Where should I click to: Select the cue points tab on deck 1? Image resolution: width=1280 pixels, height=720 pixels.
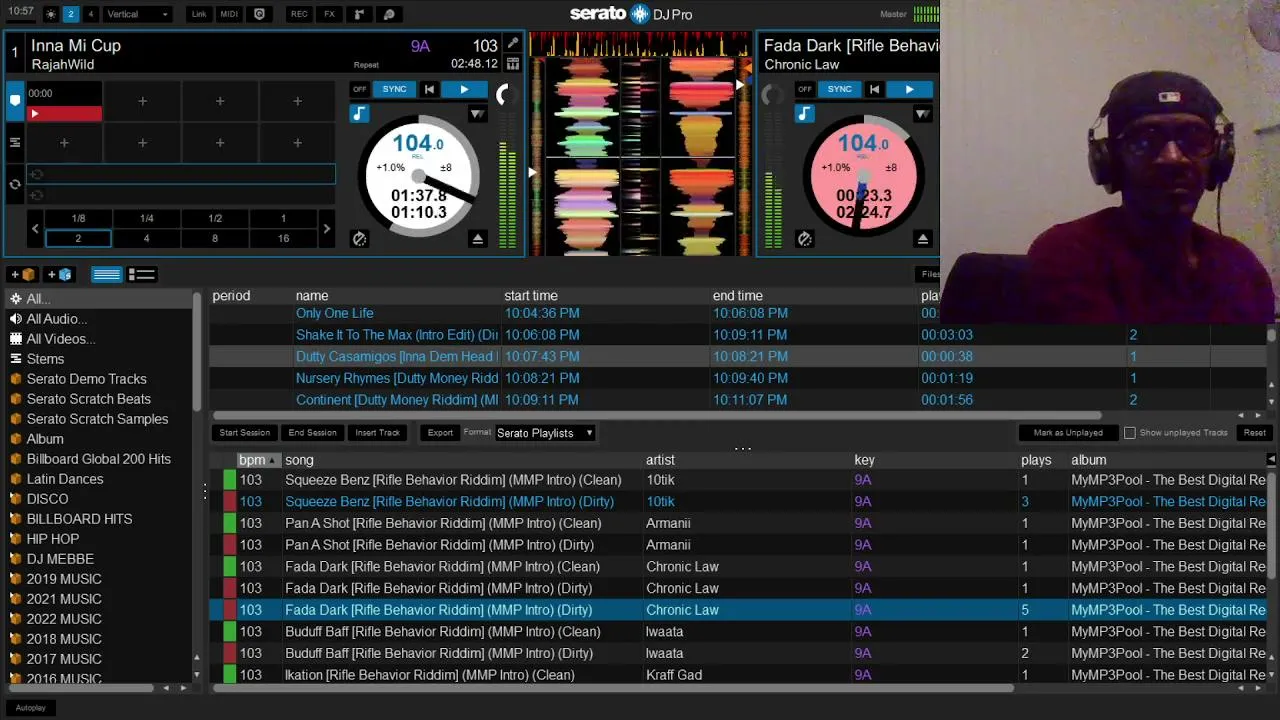[15, 100]
